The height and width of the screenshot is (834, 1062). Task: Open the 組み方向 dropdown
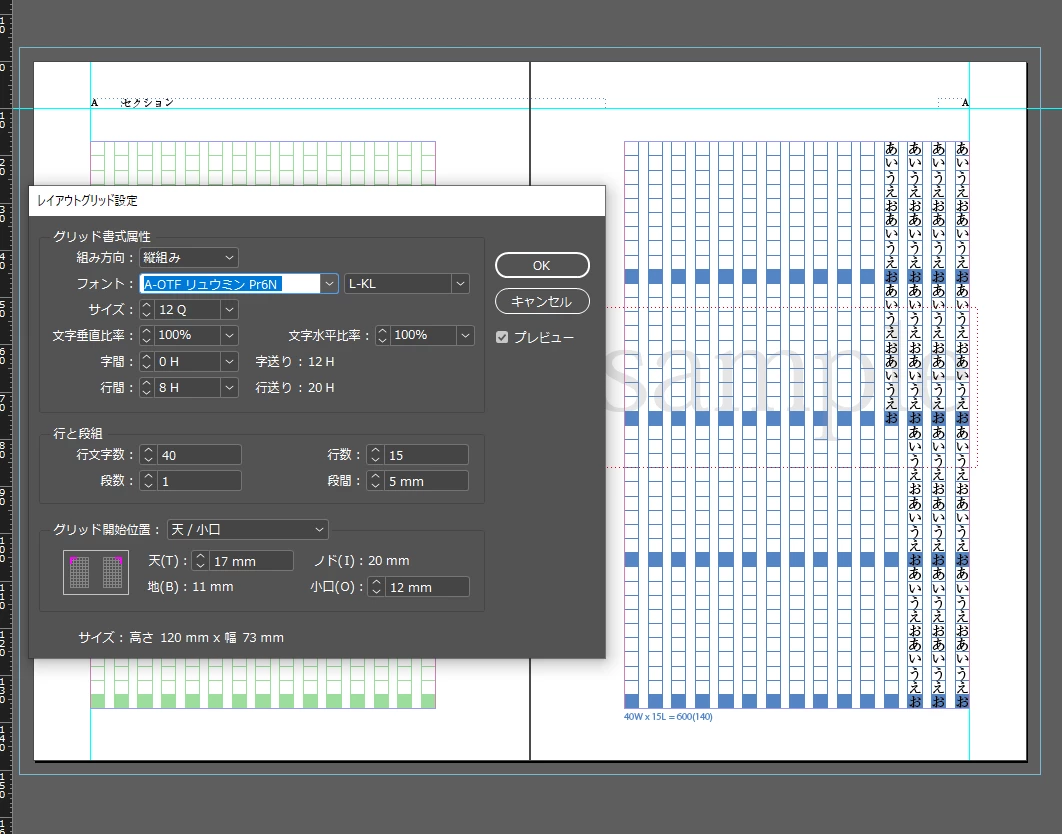point(189,257)
